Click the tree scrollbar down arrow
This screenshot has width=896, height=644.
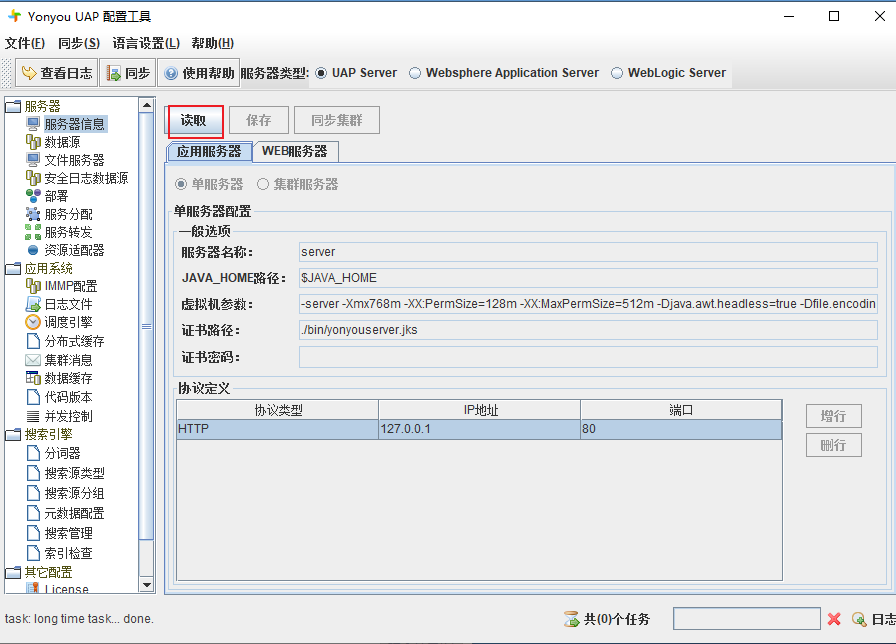tap(147, 585)
